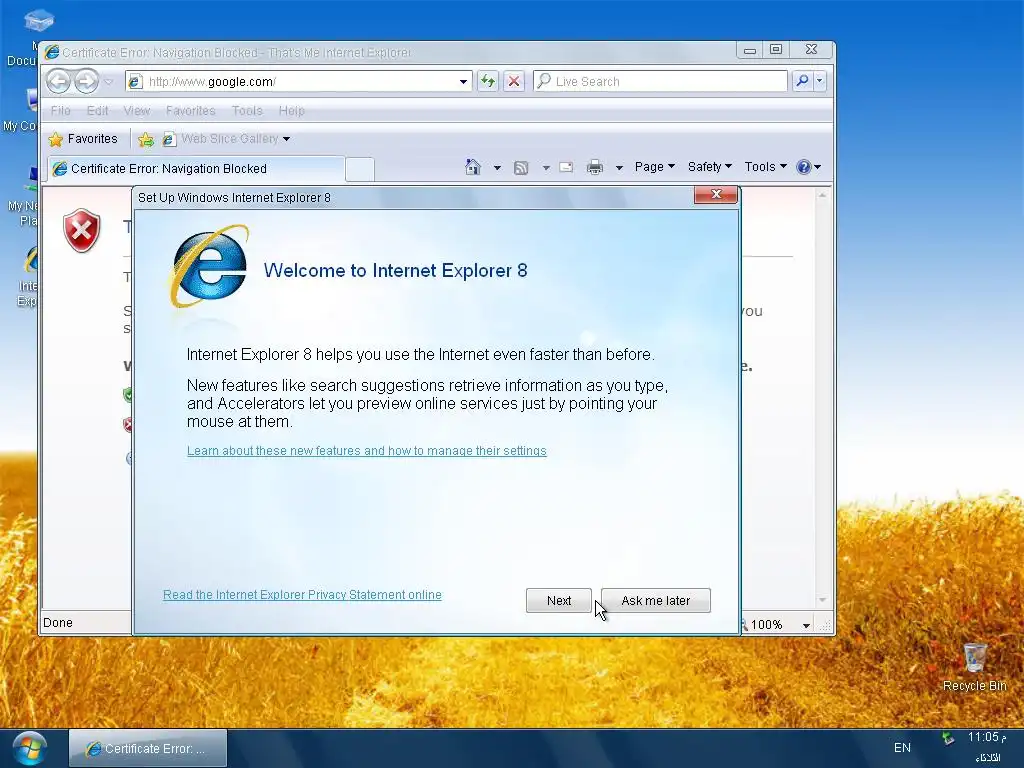This screenshot has height=768, width=1024.
Task: Click the Certificate Error taskbar button
Action: click(x=148, y=748)
